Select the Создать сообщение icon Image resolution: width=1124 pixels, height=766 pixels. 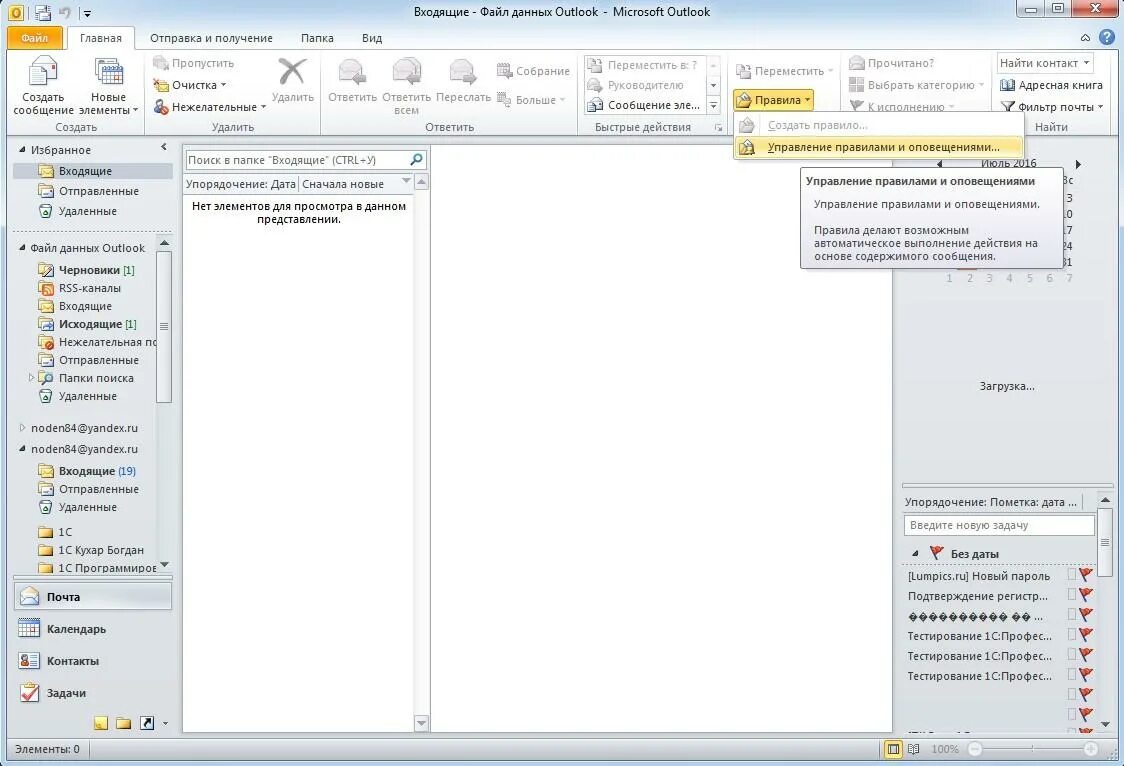[x=43, y=85]
